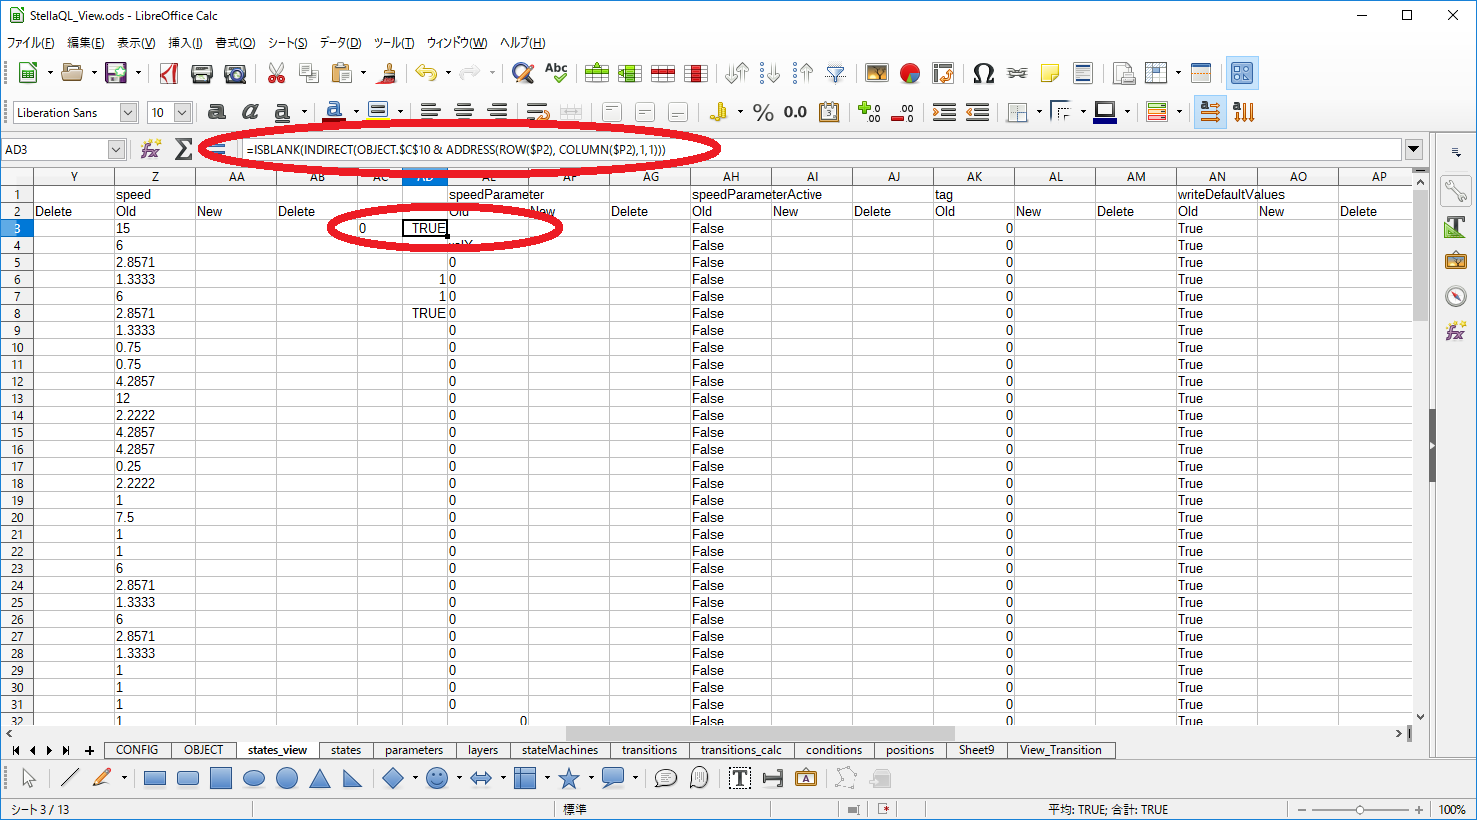Insert a special character (Omega icon)
Image resolution: width=1477 pixels, height=820 pixels.
983,73
